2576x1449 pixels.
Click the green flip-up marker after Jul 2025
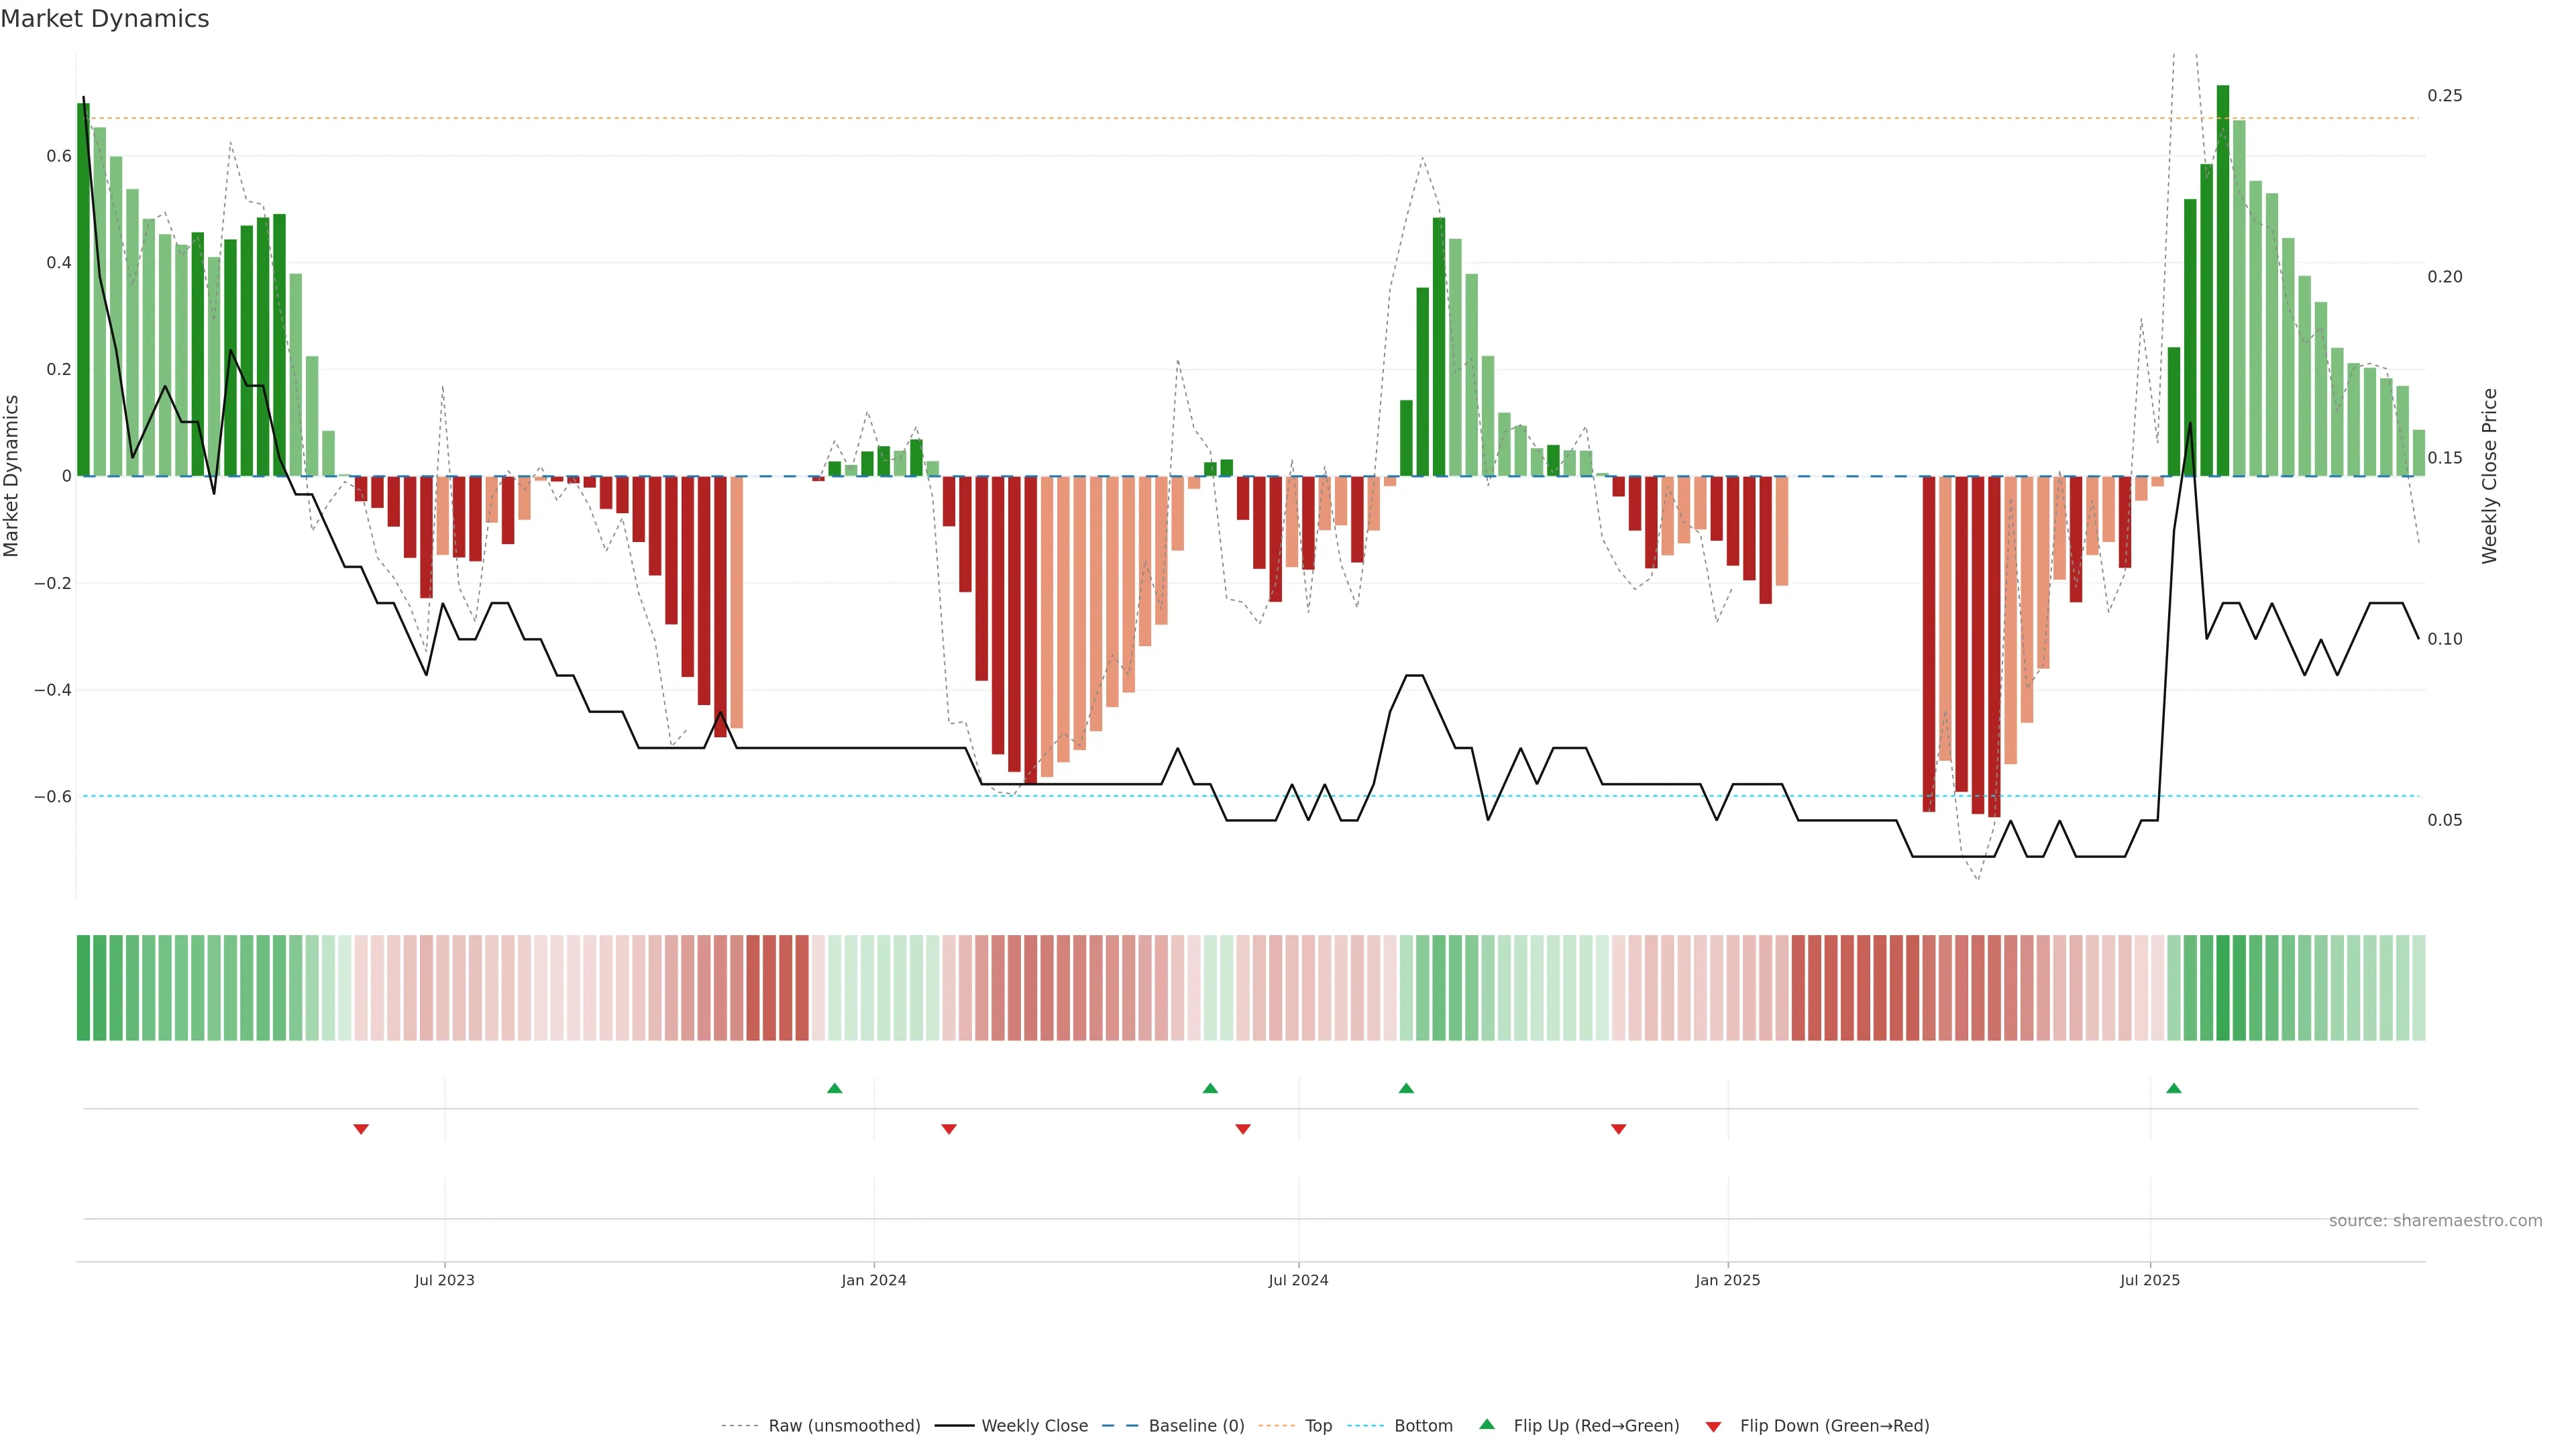point(2174,1088)
